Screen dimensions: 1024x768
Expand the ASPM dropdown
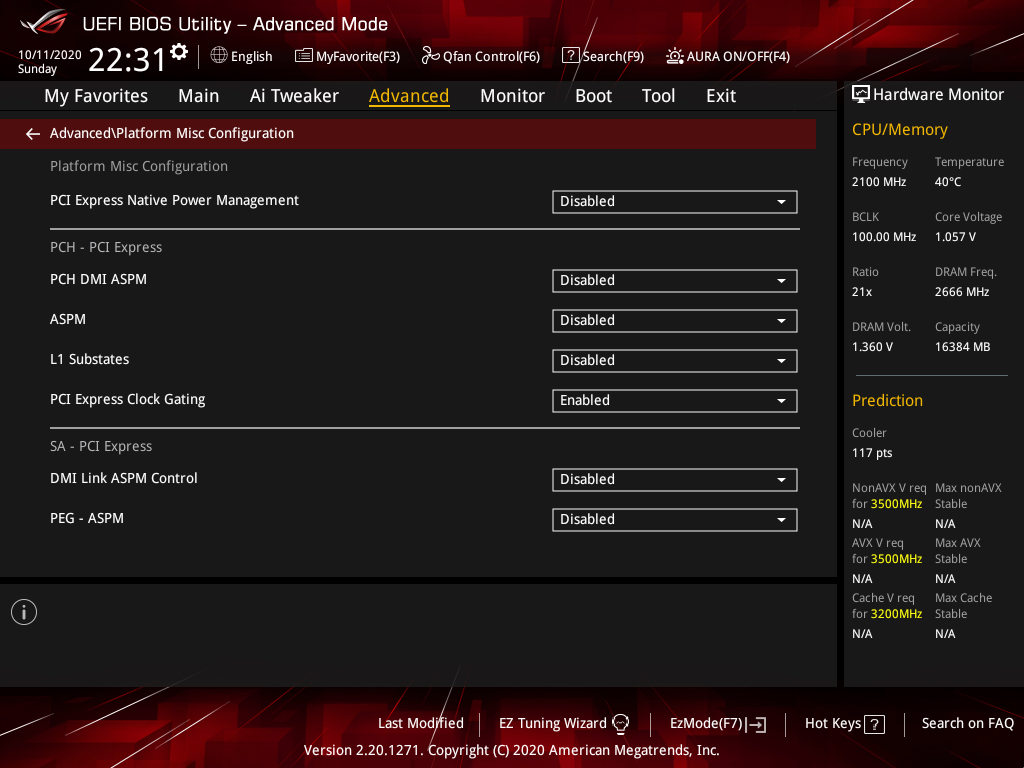(675, 321)
